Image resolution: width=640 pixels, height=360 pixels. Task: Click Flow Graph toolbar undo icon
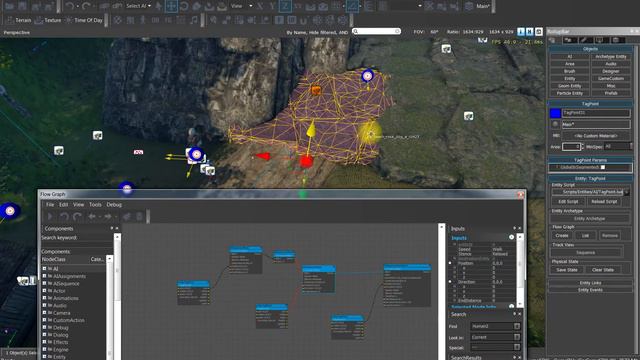(64, 216)
